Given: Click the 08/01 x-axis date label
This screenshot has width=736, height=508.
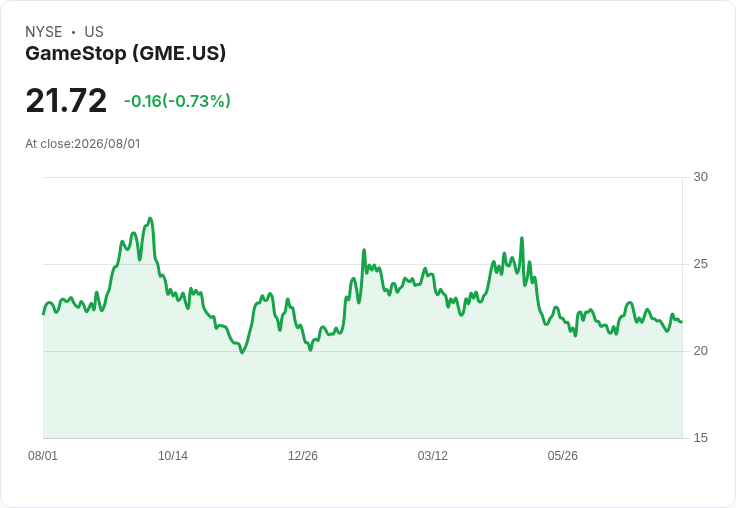Looking at the screenshot, I should point(43,455).
